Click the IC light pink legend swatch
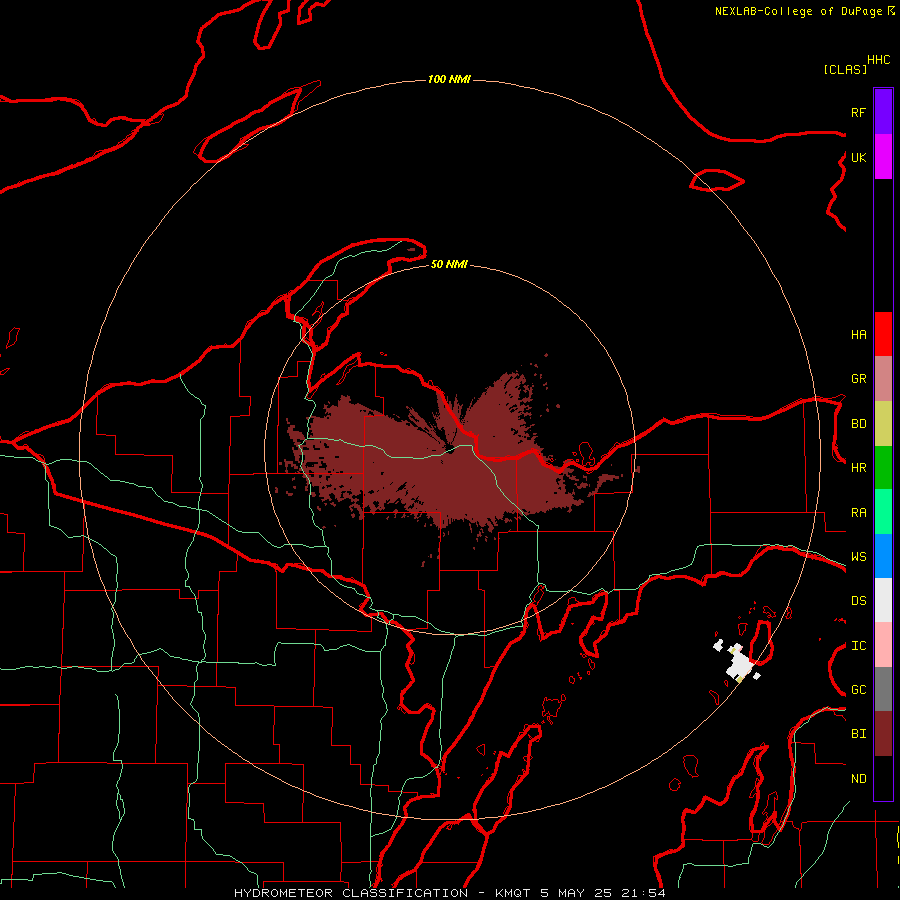Viewport: 900px width, 900px height. [x=883, y=645]
